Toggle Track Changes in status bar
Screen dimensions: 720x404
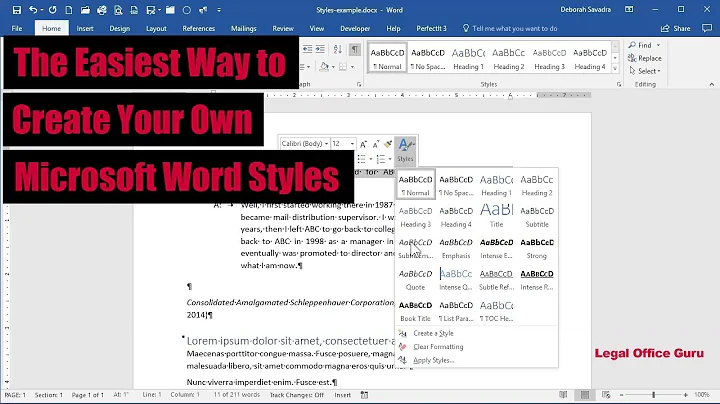tap(297, 395)
